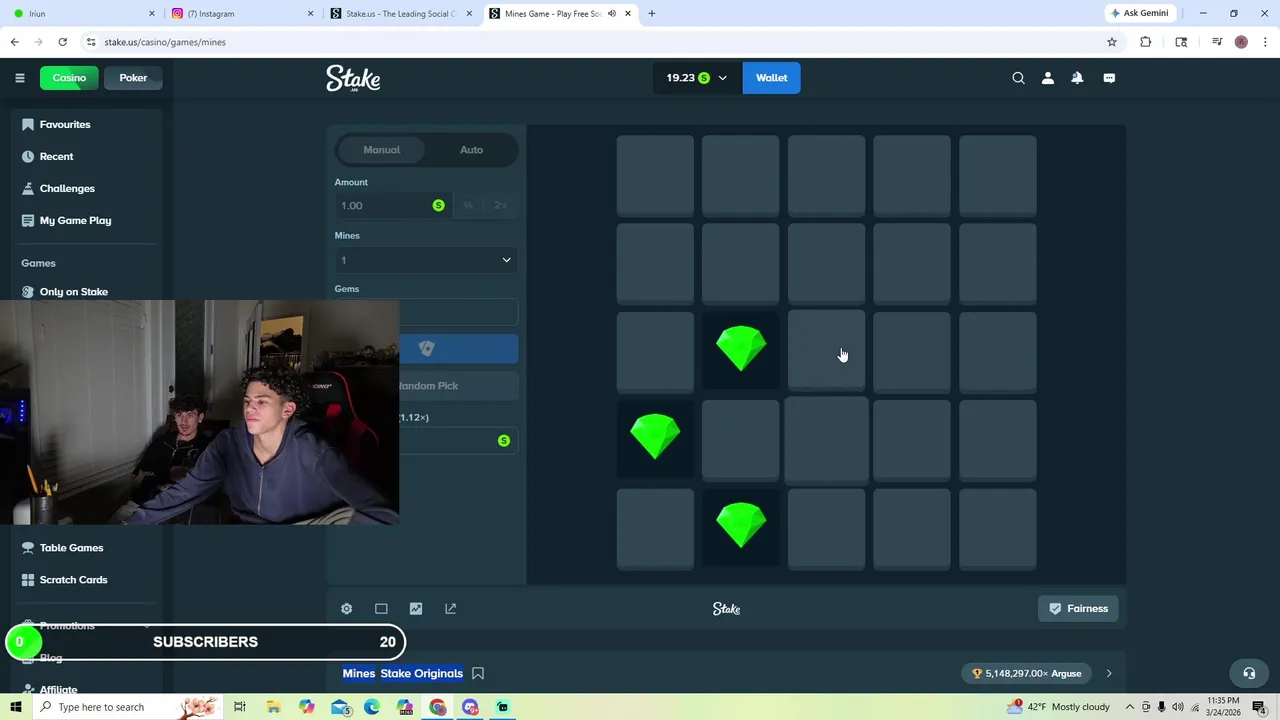Click the Wallet button
Screen dimensions: 1280x720
pyautogui.click(x=771, y=78)
